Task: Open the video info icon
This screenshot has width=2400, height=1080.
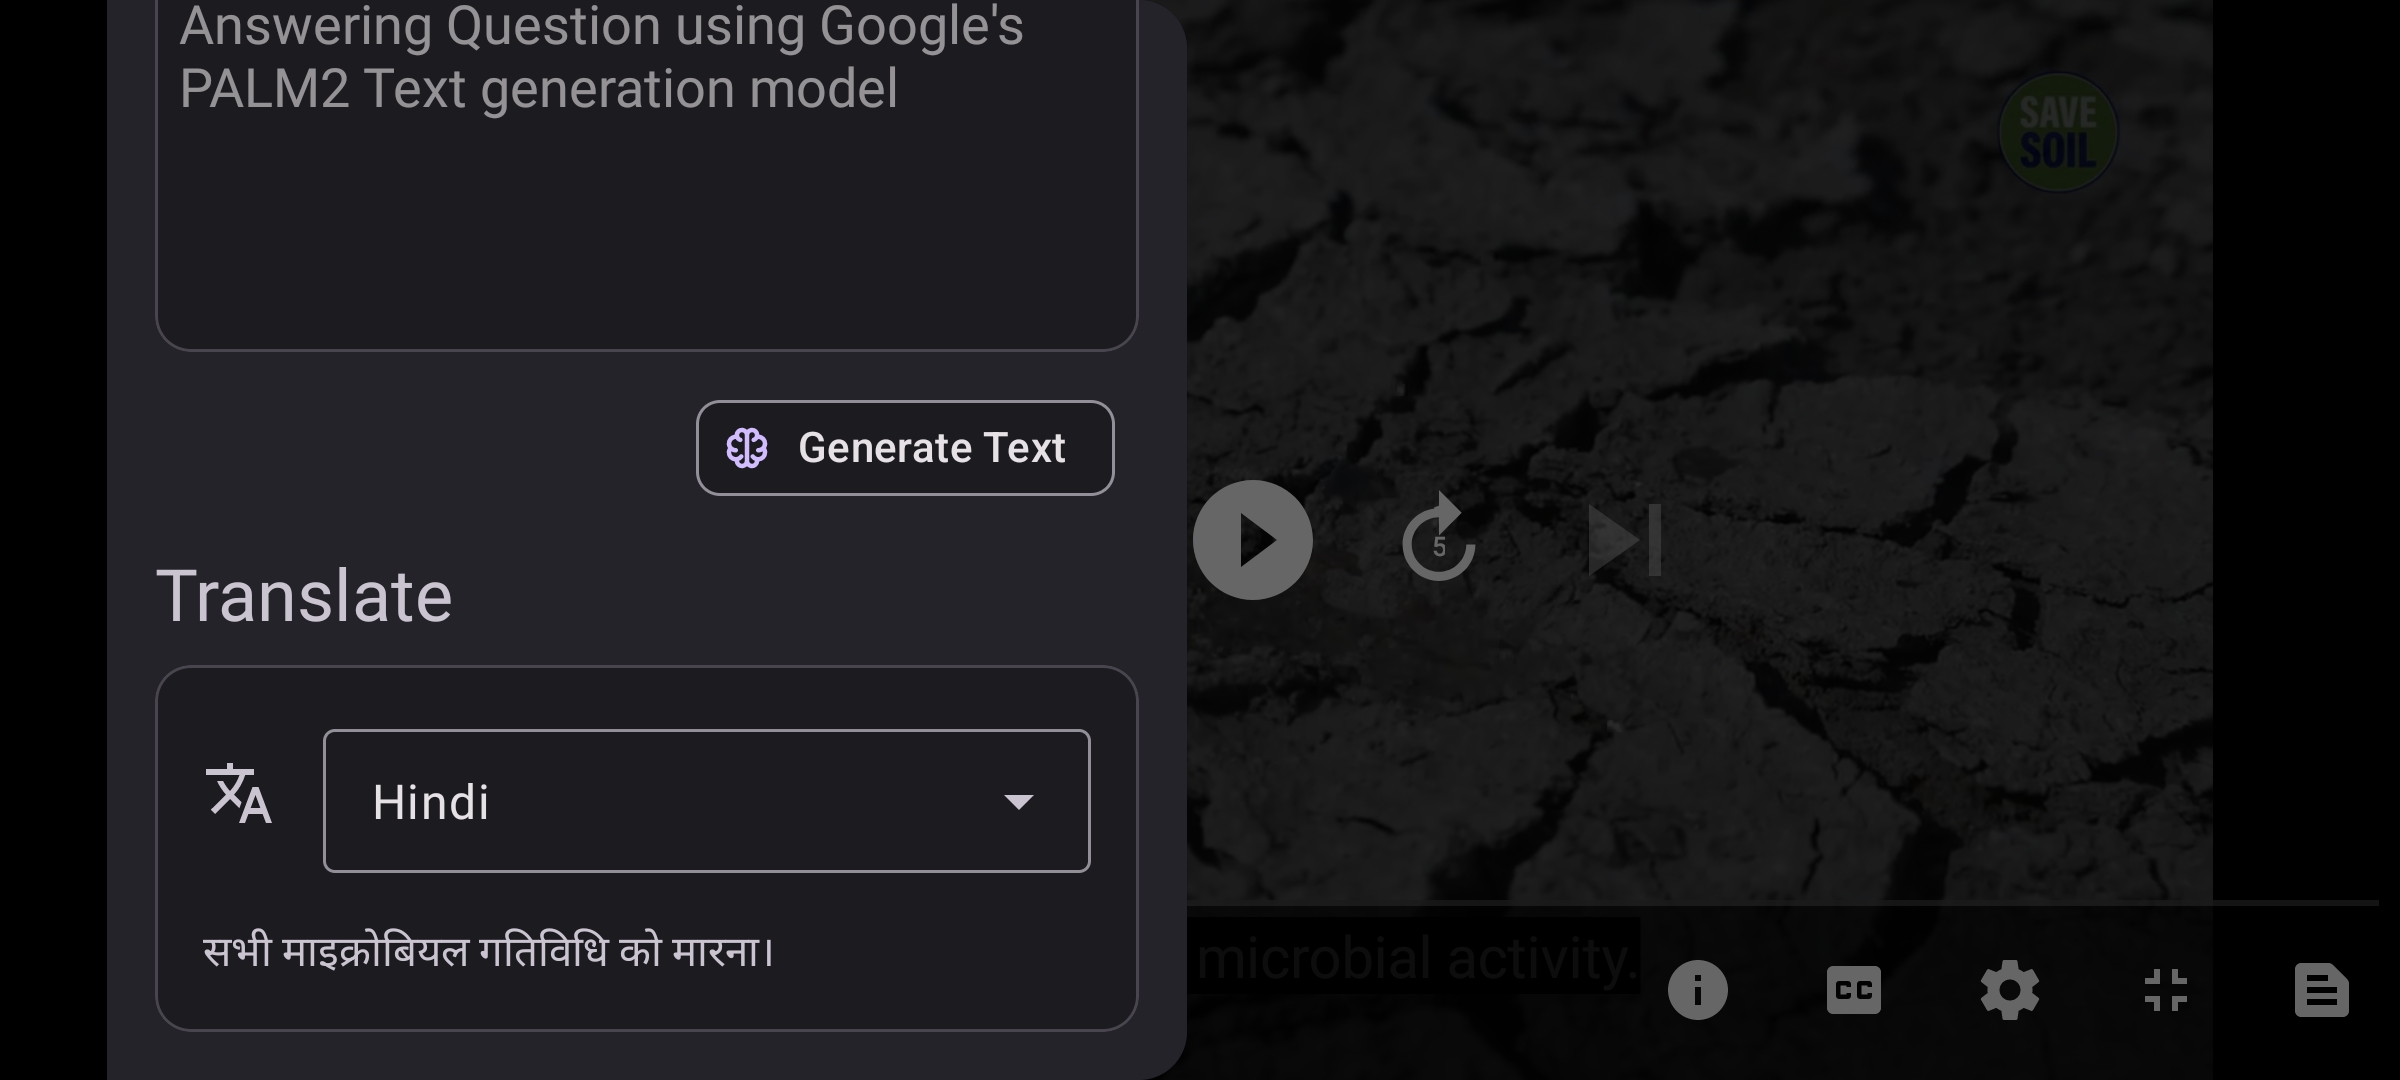Action: [x=1697, y=990]
